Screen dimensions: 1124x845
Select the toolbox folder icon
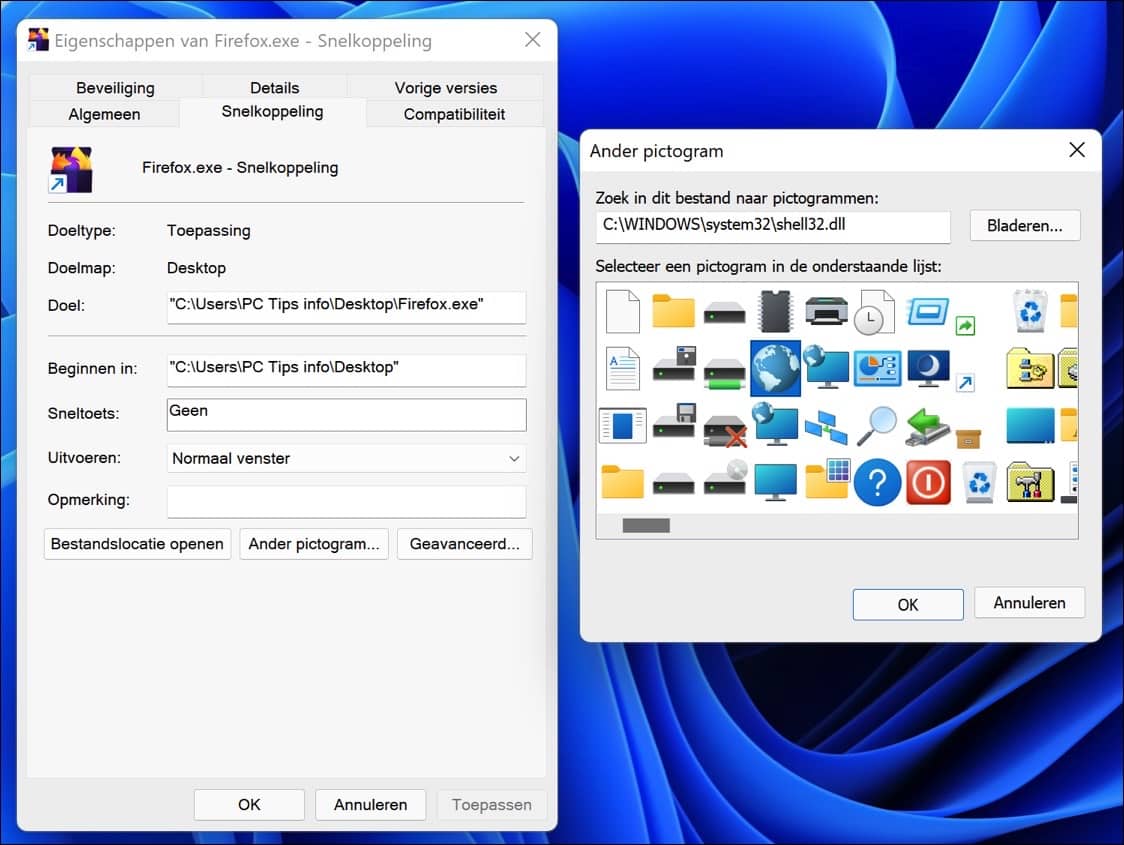pyautogui.click(x=1029, y=482)
